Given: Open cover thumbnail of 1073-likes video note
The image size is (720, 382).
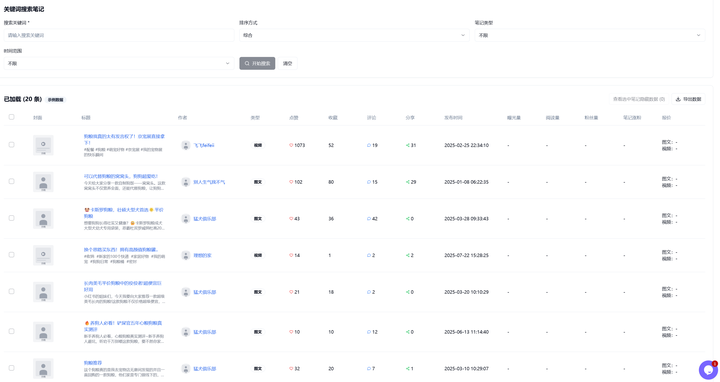Looking at the screenshot, I should pyautogui.click(x=43, y=145).
